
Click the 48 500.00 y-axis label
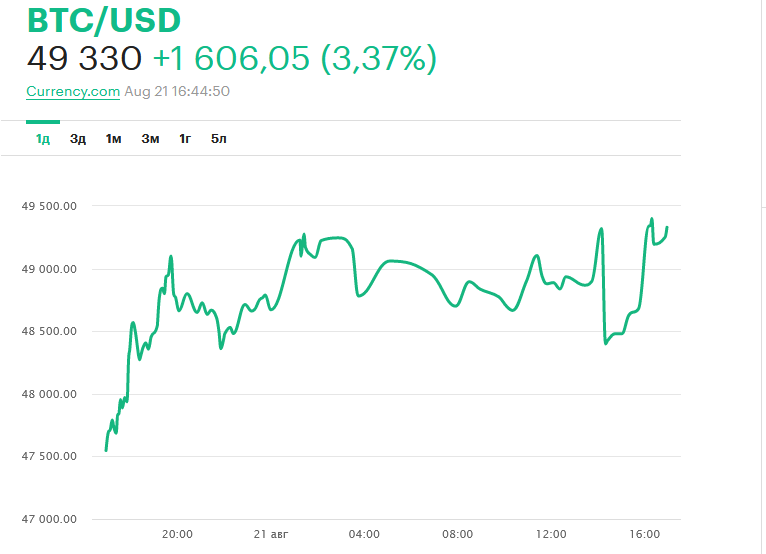[49, 331]
